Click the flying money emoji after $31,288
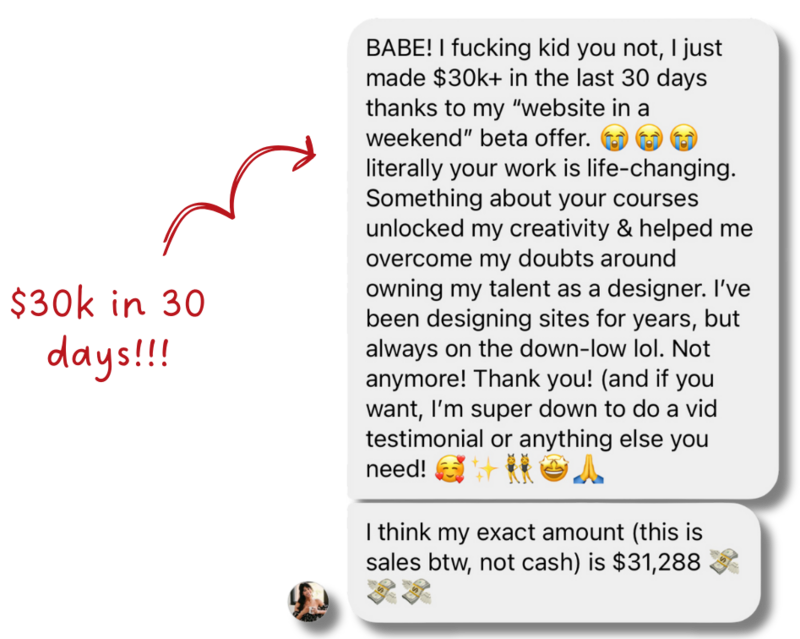This screenshot has height=639, width=800. point(724,562)
